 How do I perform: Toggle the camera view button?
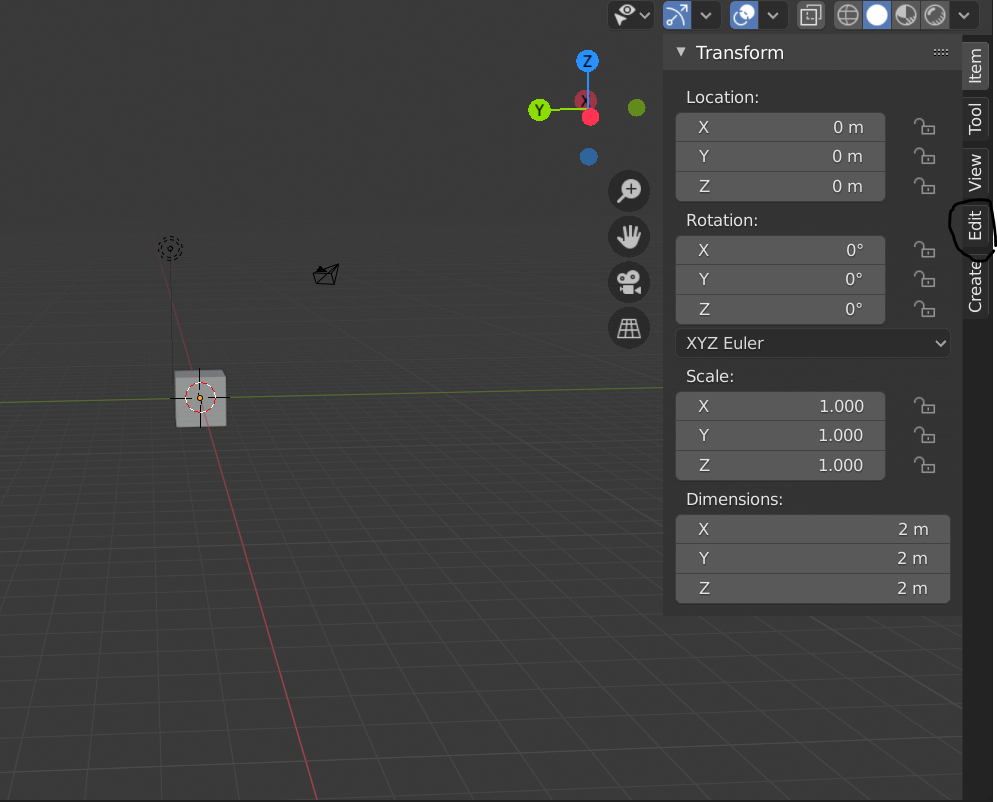tap(629, 282)
